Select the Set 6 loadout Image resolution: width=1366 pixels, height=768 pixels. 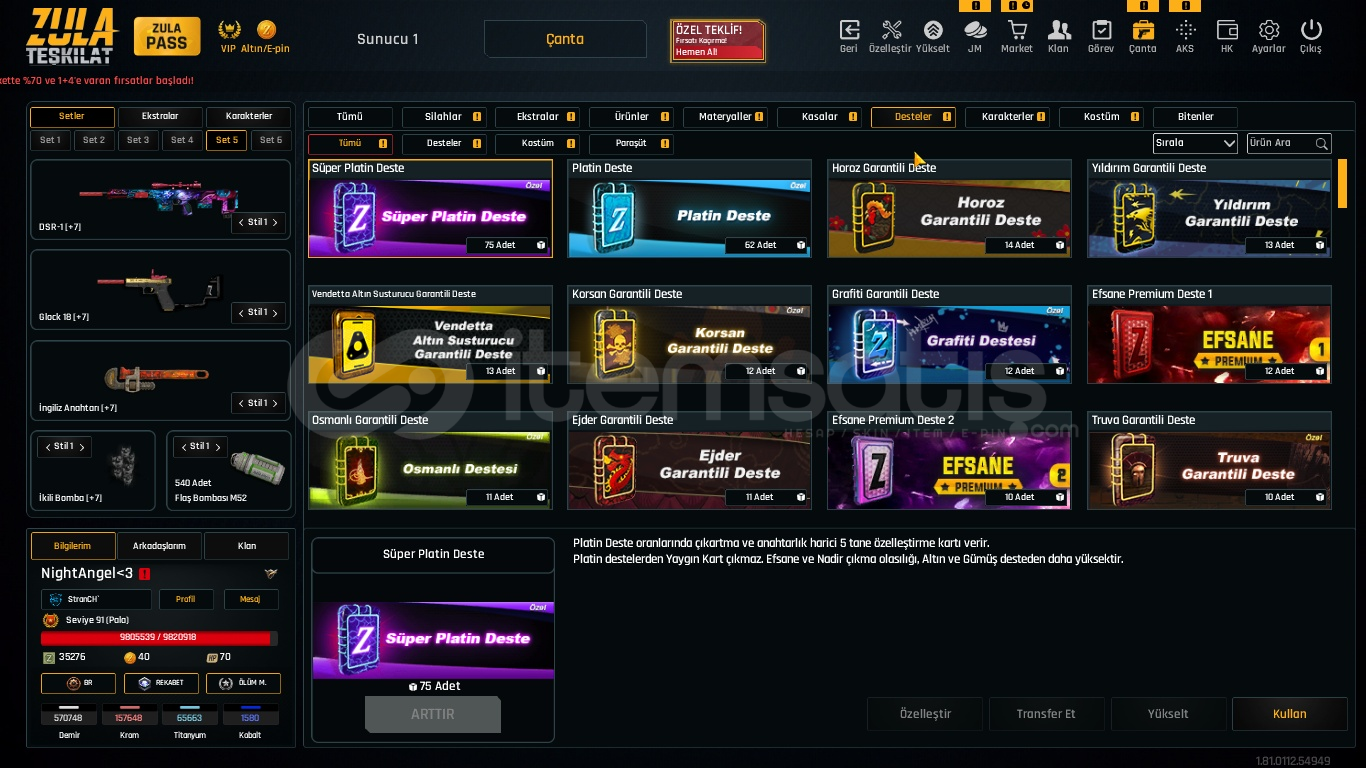point(271,140)
